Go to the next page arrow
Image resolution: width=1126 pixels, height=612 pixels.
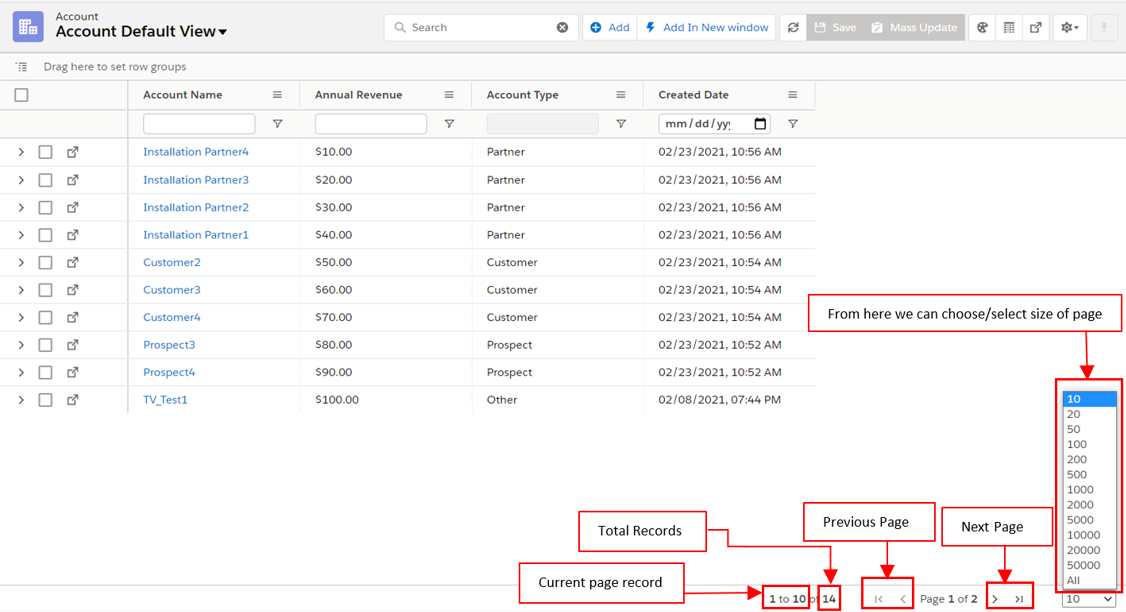[995, 599]
